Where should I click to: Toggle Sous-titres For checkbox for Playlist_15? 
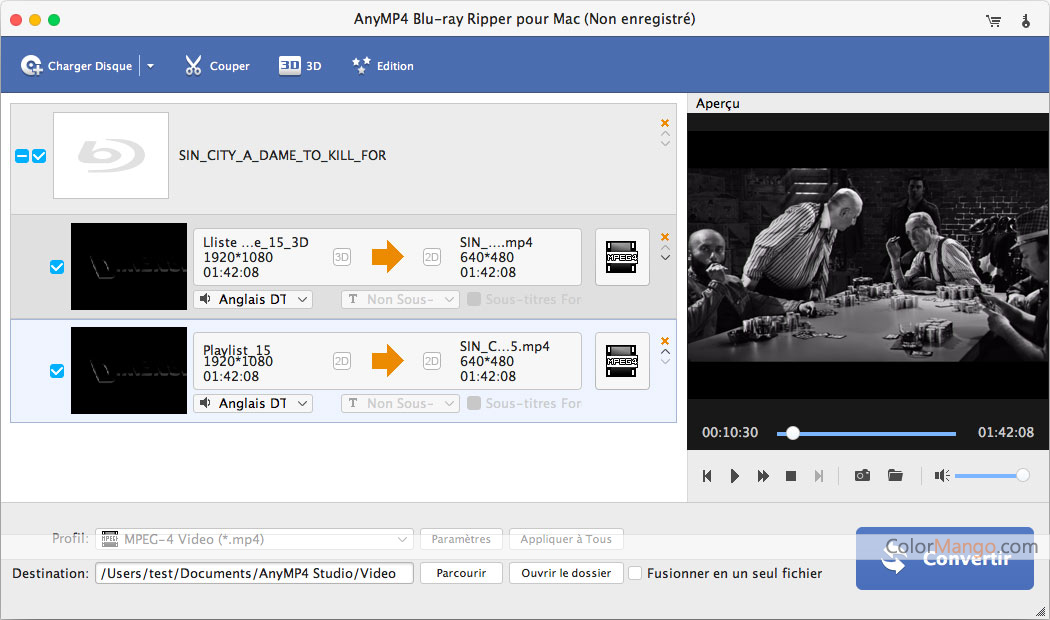[474, 403]
